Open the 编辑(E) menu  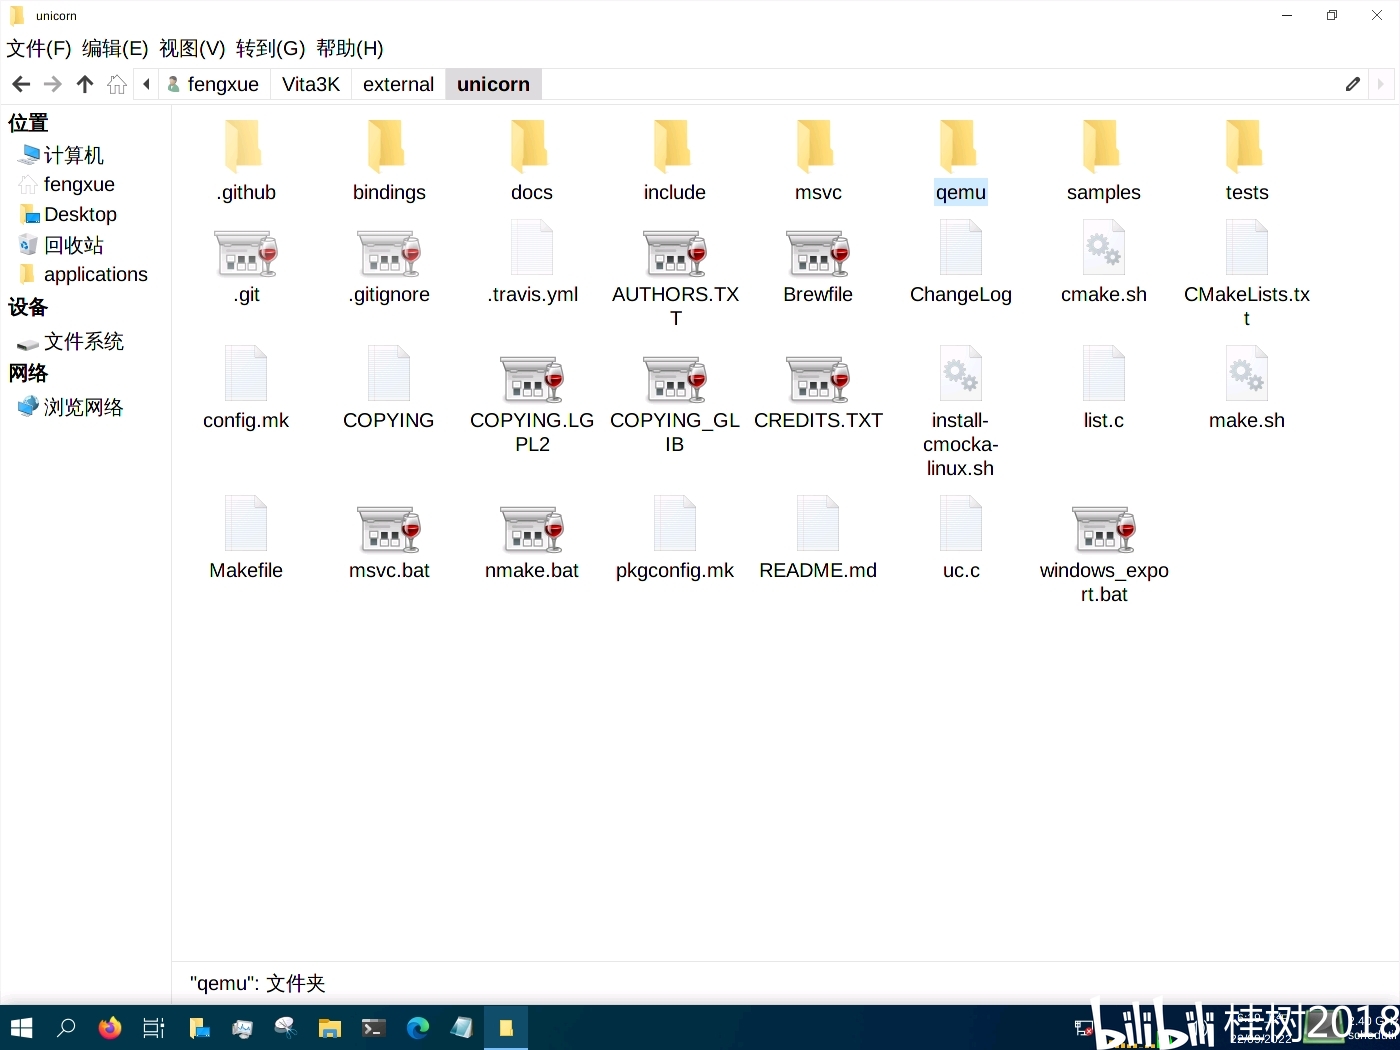pos(115,49)
